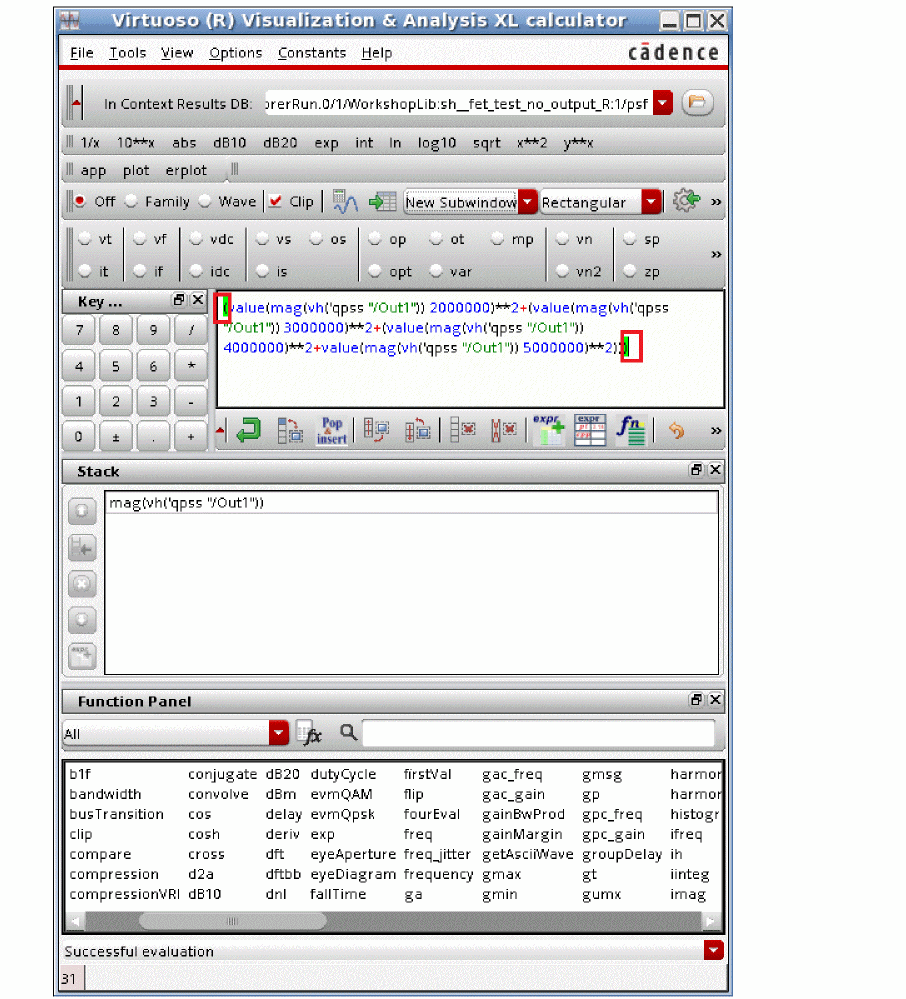The image size is (906, 999).
Task: Select the idc radio button
Action: coord(196,271)
